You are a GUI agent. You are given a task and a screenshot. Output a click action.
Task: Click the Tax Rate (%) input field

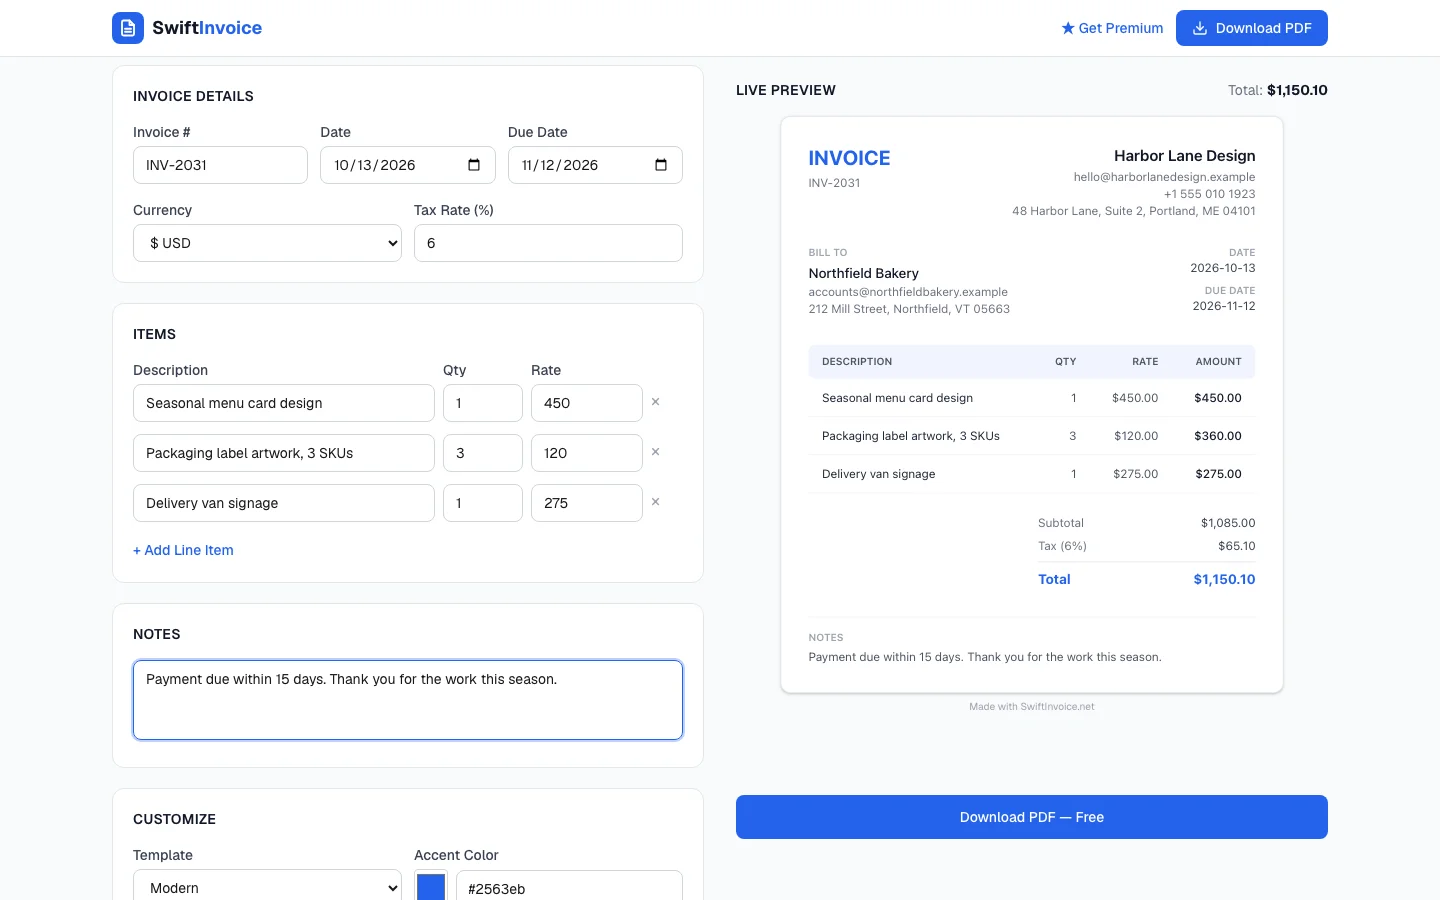coord(548,243)
